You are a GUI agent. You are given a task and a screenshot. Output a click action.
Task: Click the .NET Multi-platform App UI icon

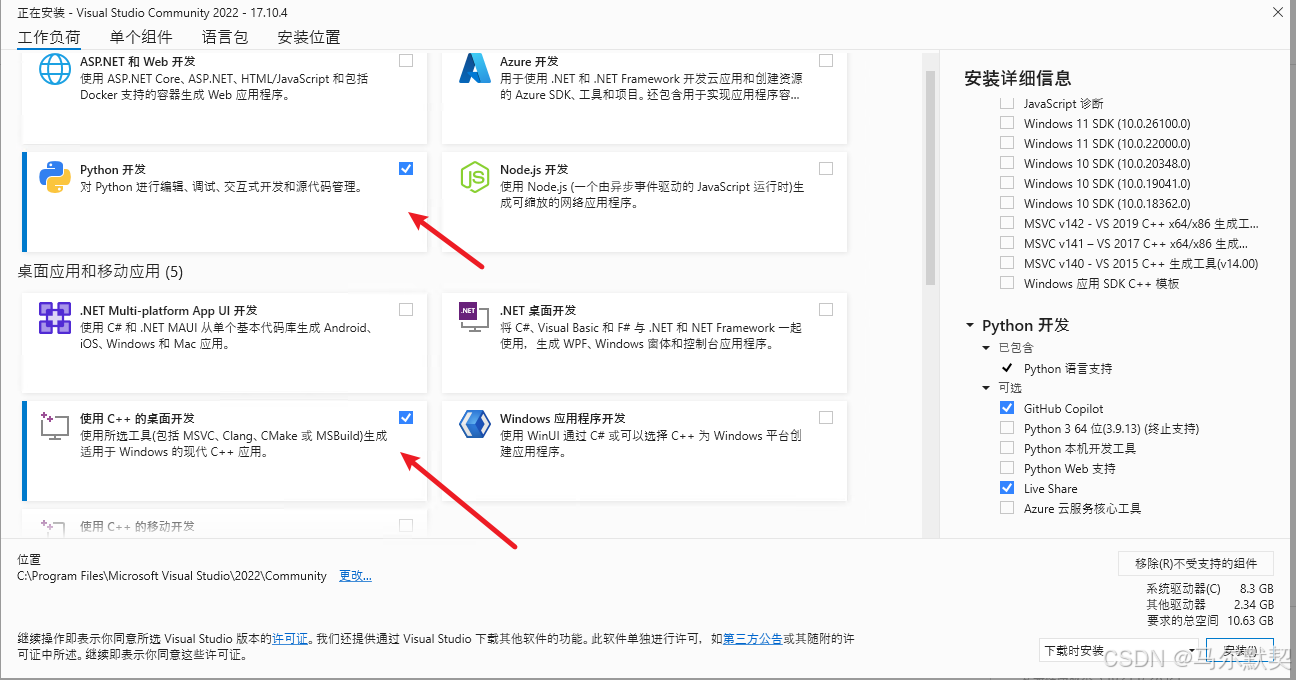tap(54, 319)
